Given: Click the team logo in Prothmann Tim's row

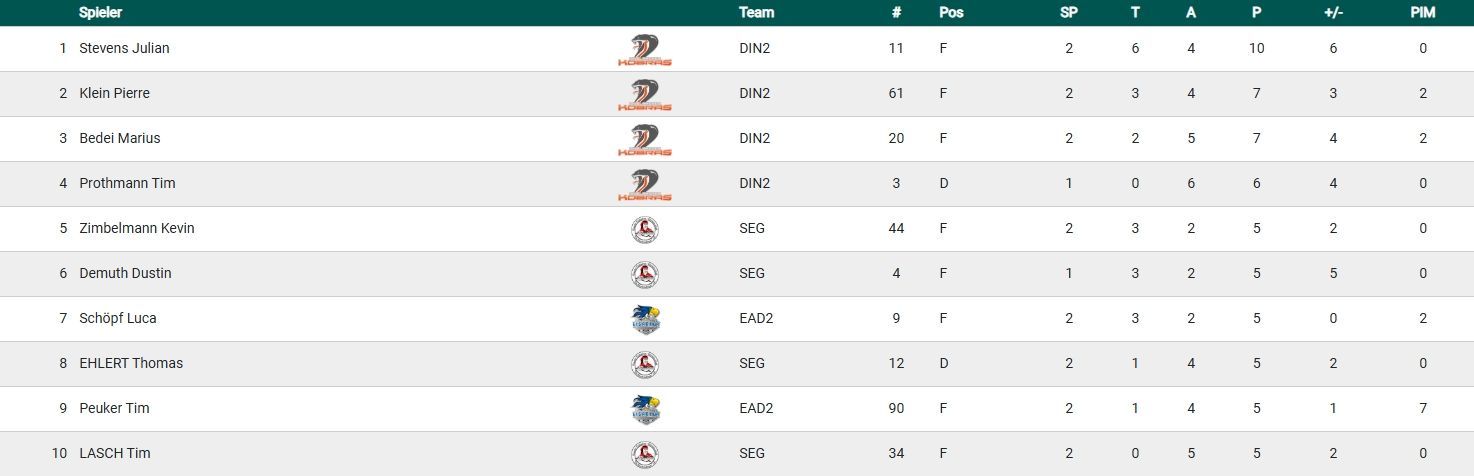Looking at the screenshot, I should [645, 184].
